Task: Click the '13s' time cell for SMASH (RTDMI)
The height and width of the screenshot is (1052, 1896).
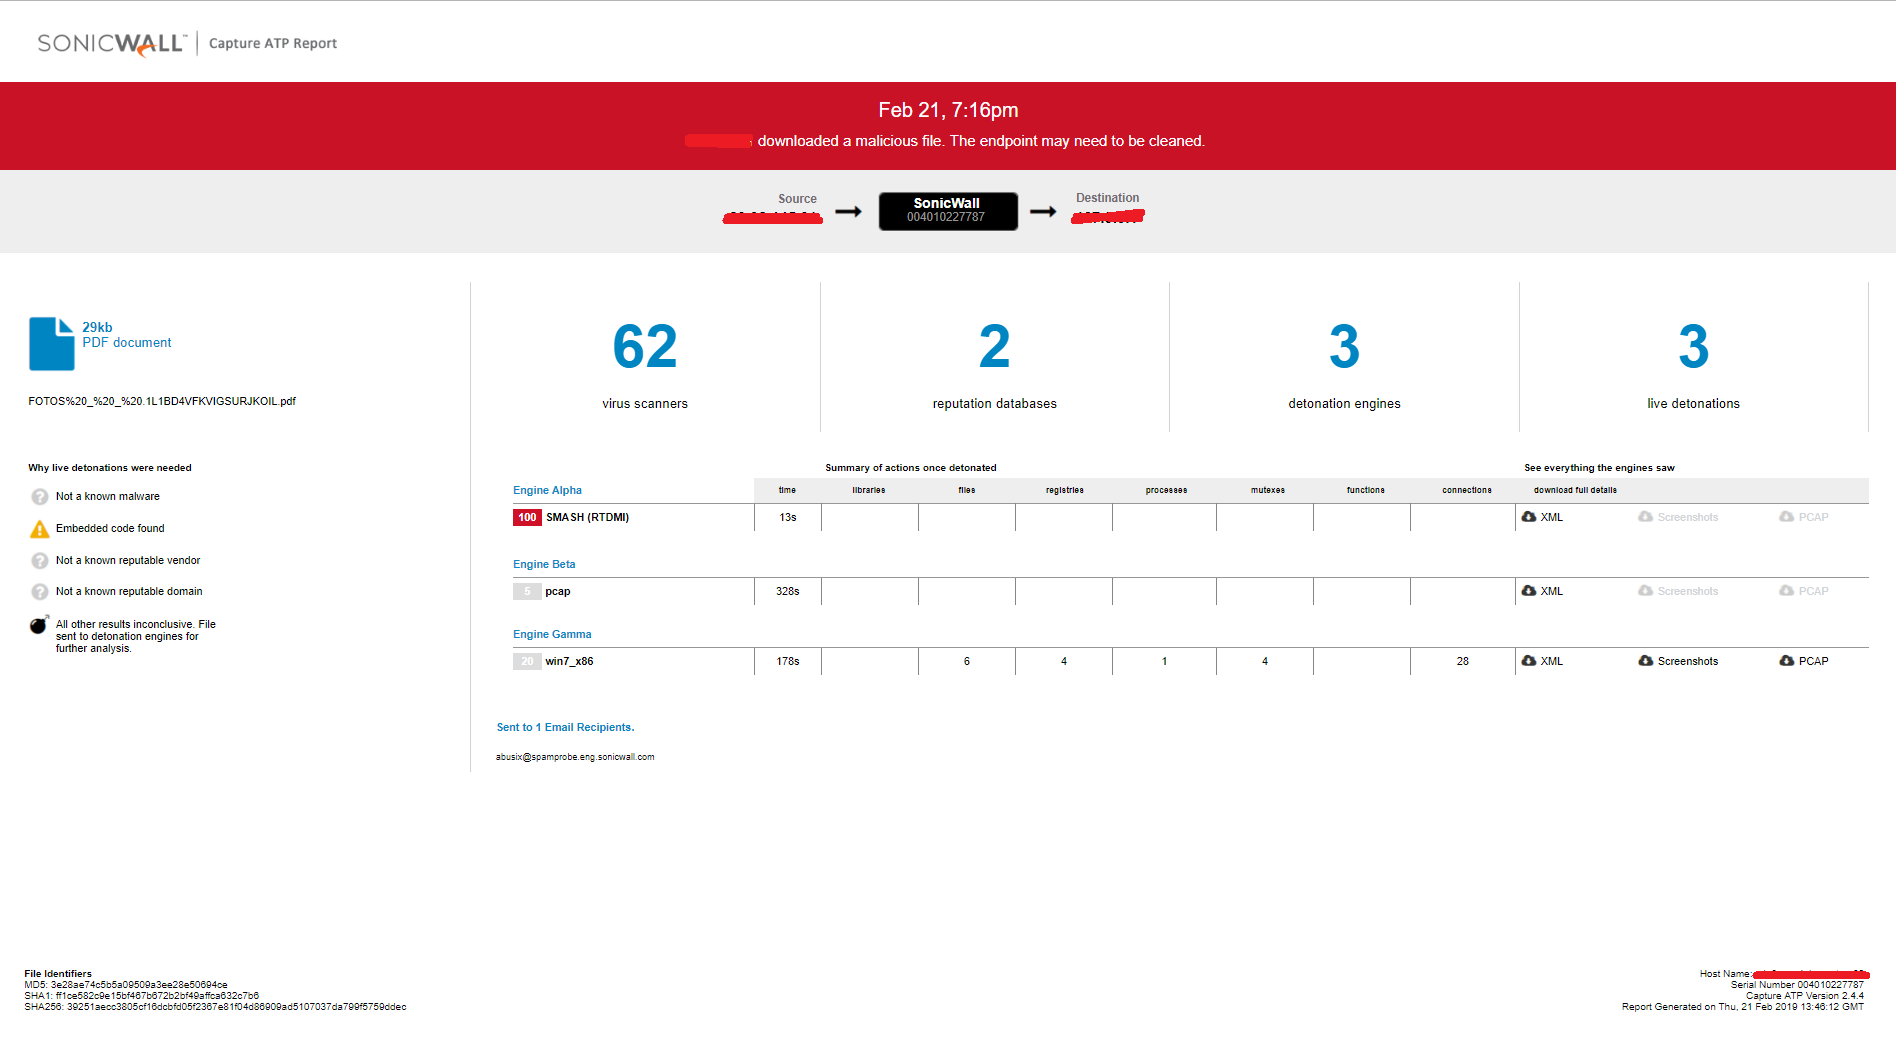Action: [788, 517]
